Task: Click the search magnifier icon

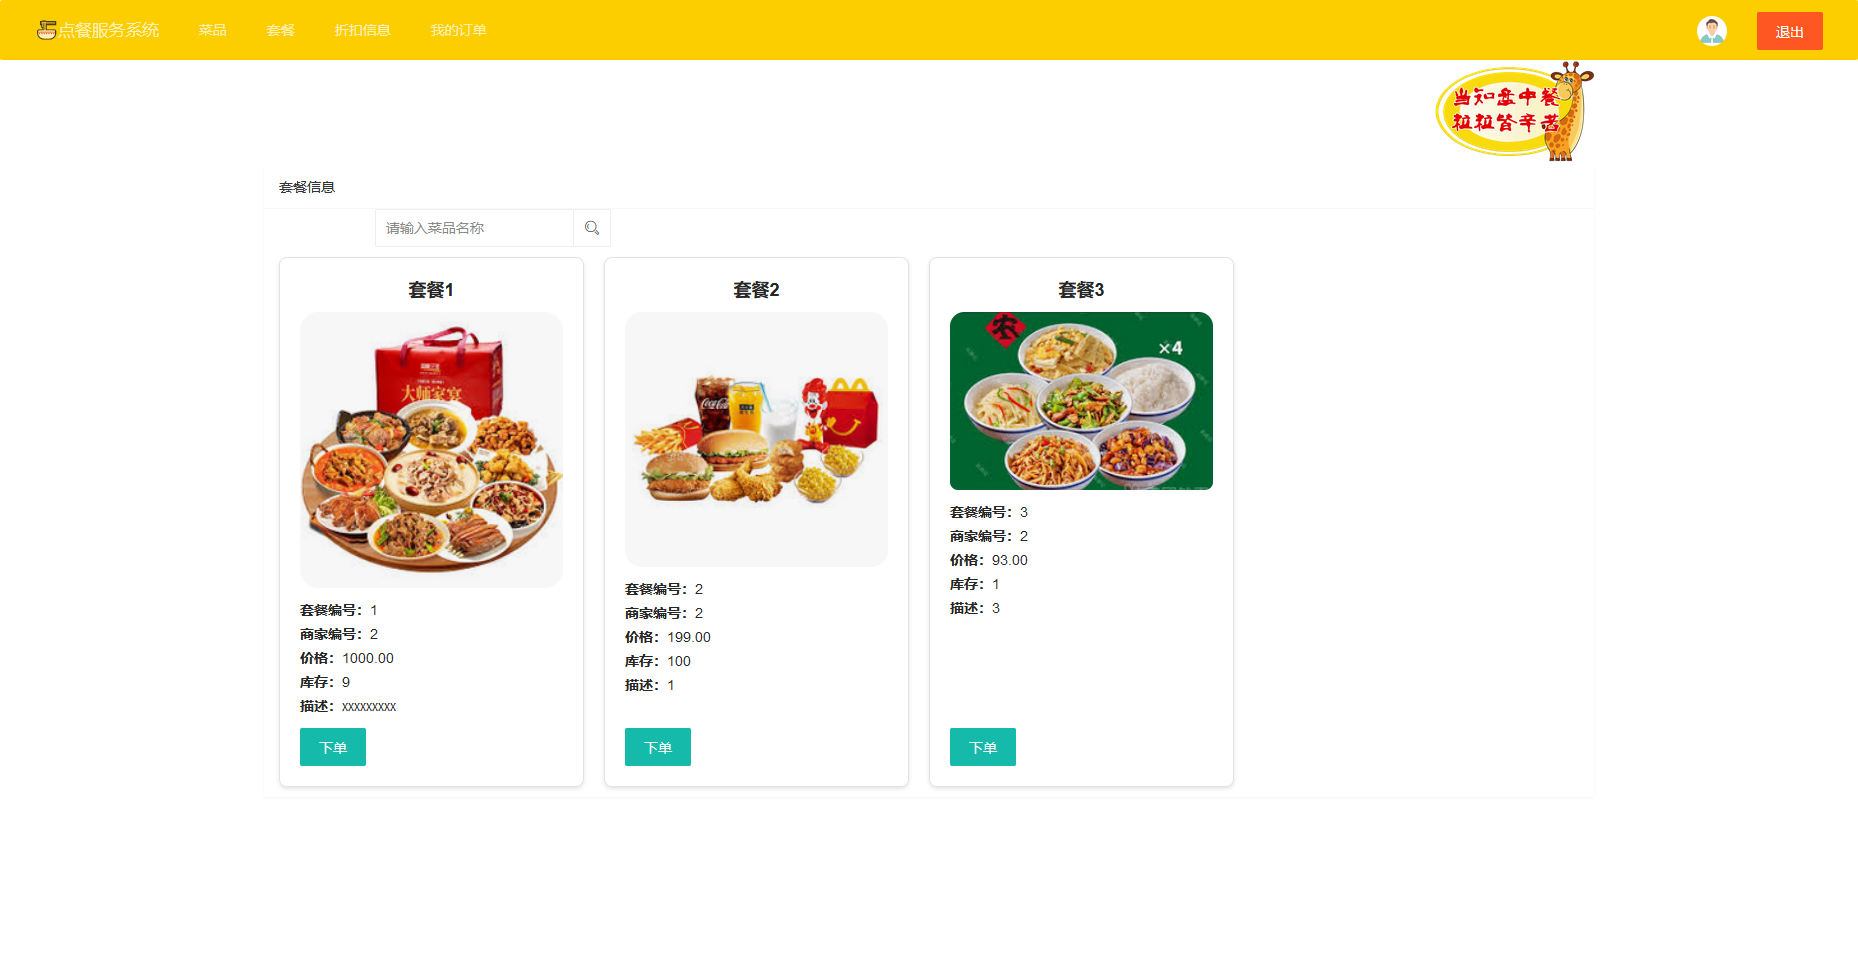Action: (x=592, y=228)
